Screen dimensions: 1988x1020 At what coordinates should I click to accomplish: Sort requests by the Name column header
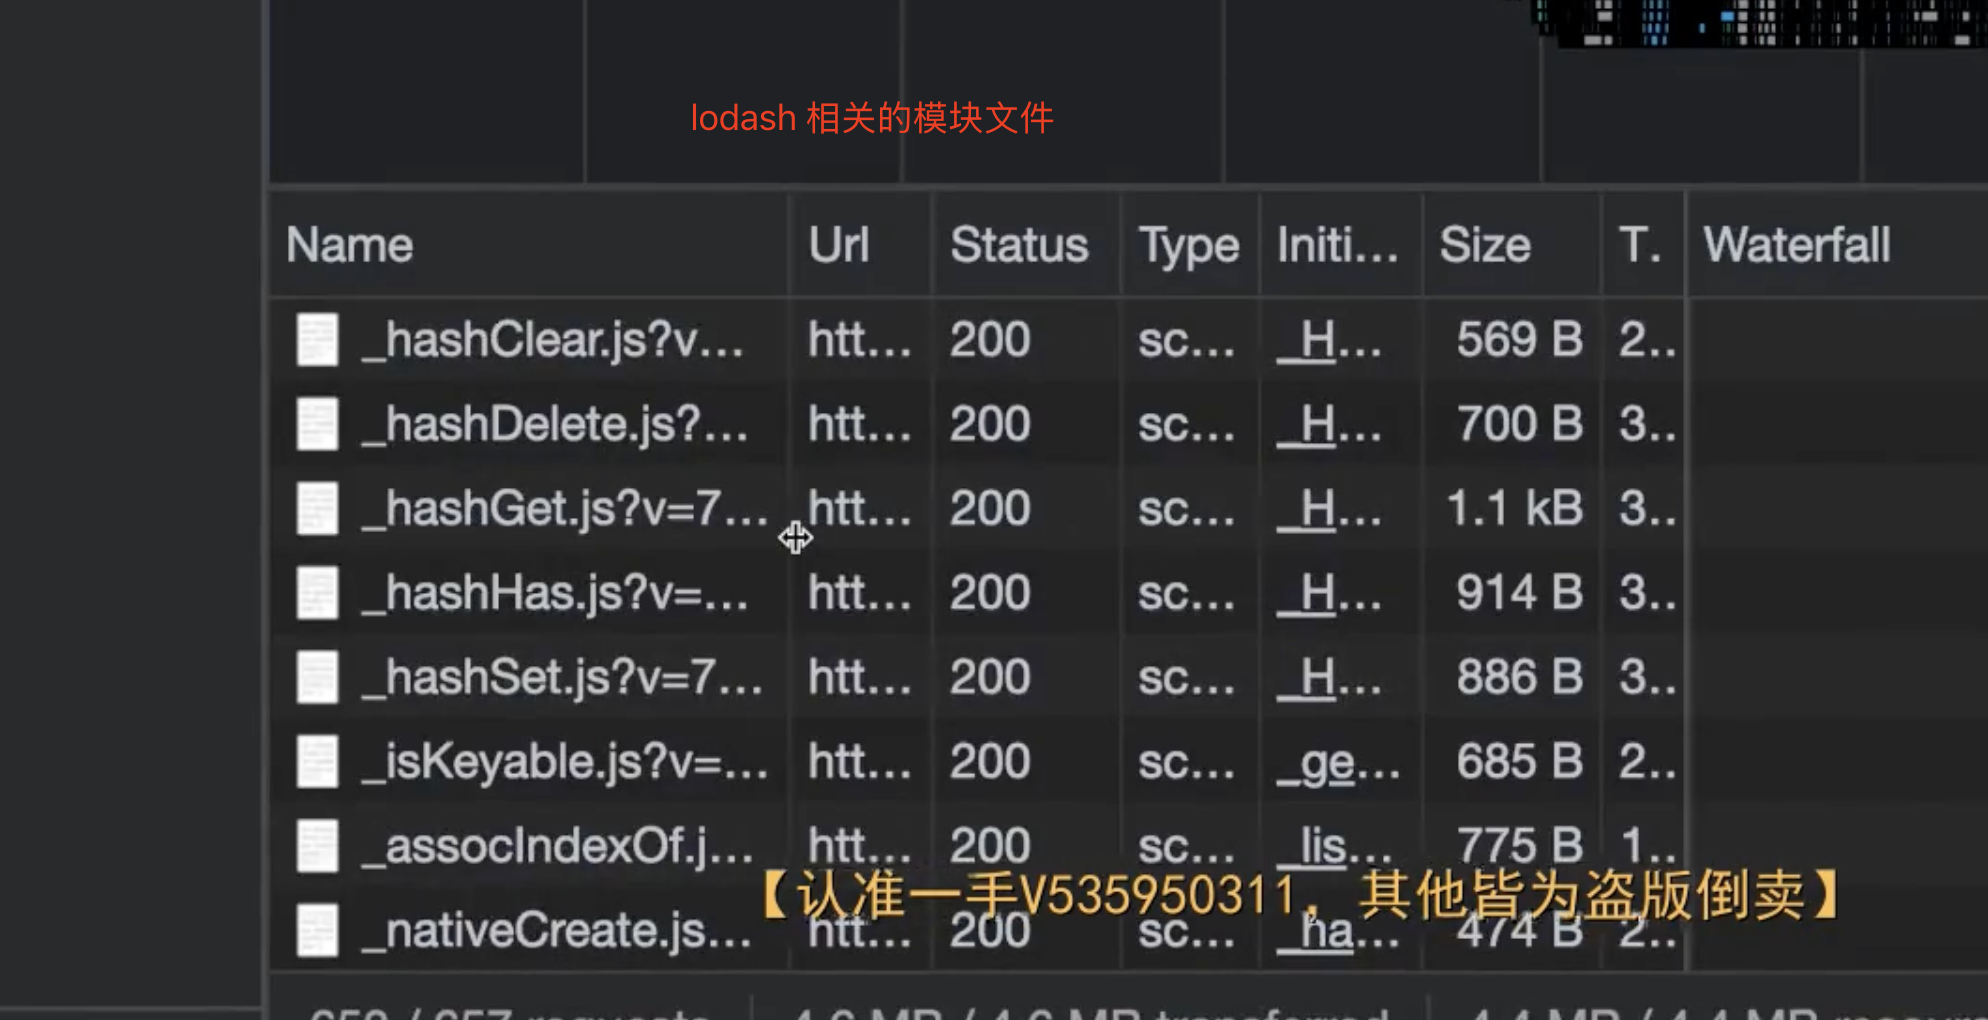pyautogui.click(x=349, y=245)
